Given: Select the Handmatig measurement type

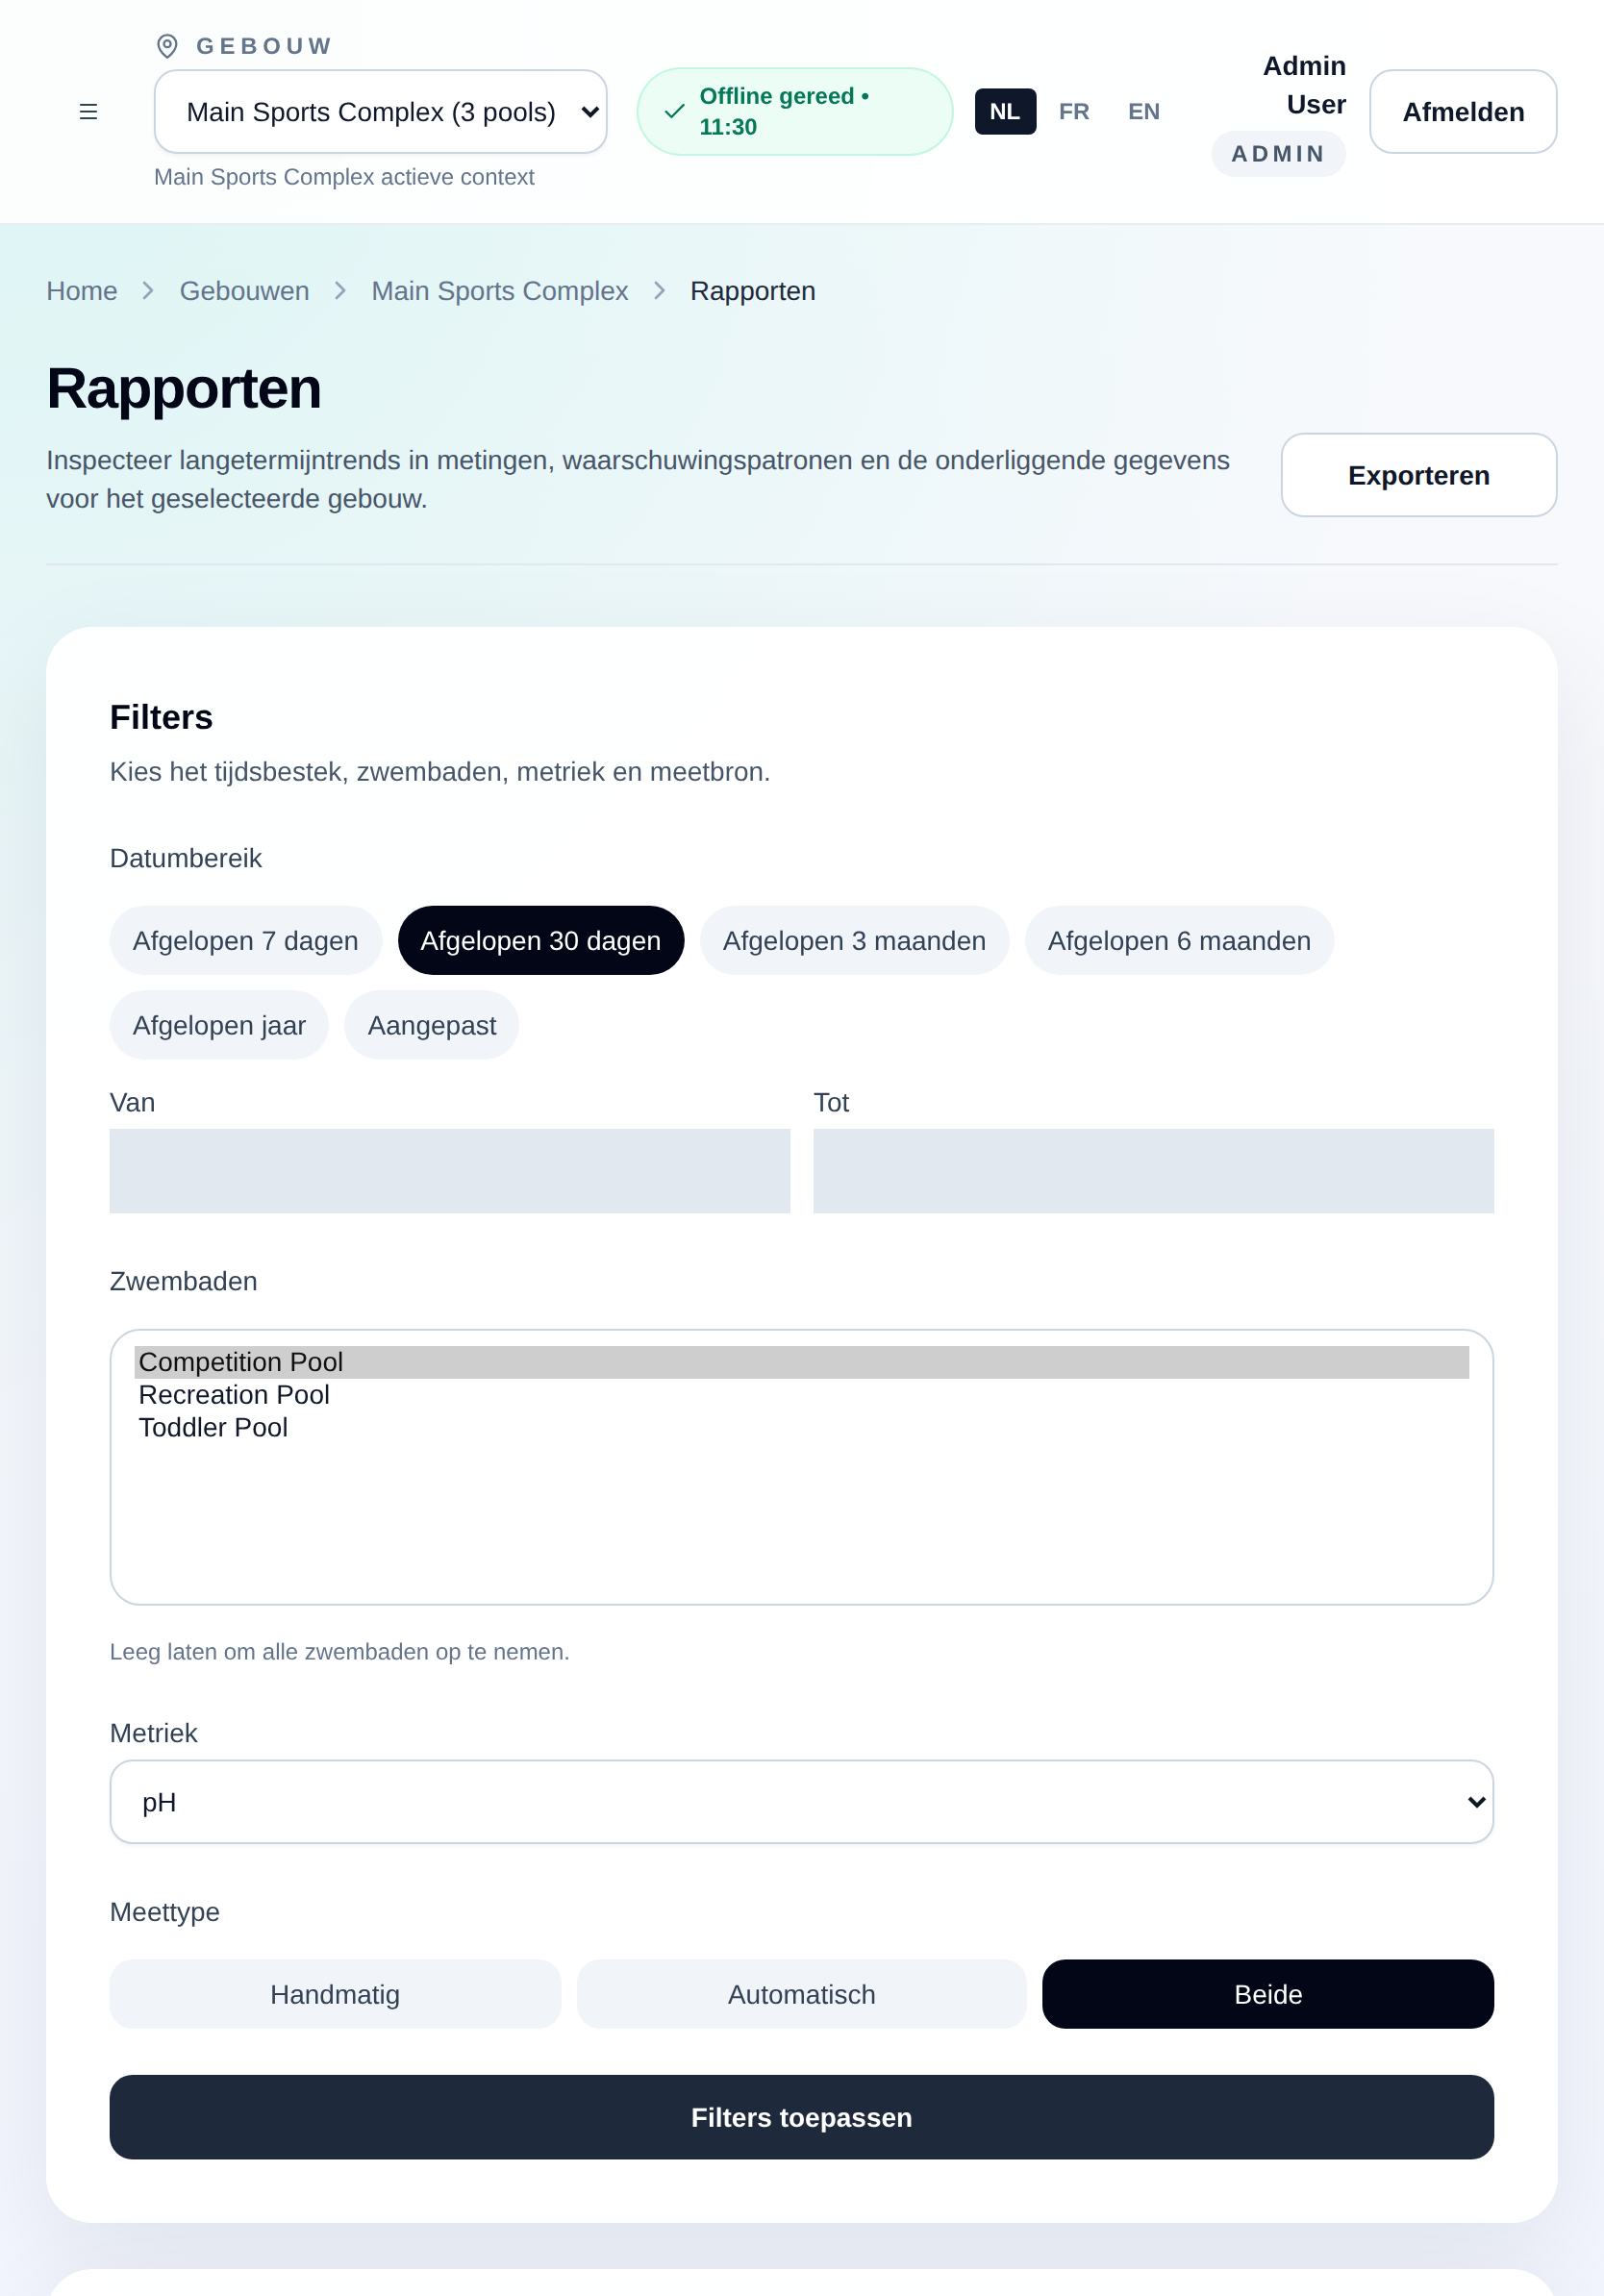Looking at the screenshot, I should 335,1994.
